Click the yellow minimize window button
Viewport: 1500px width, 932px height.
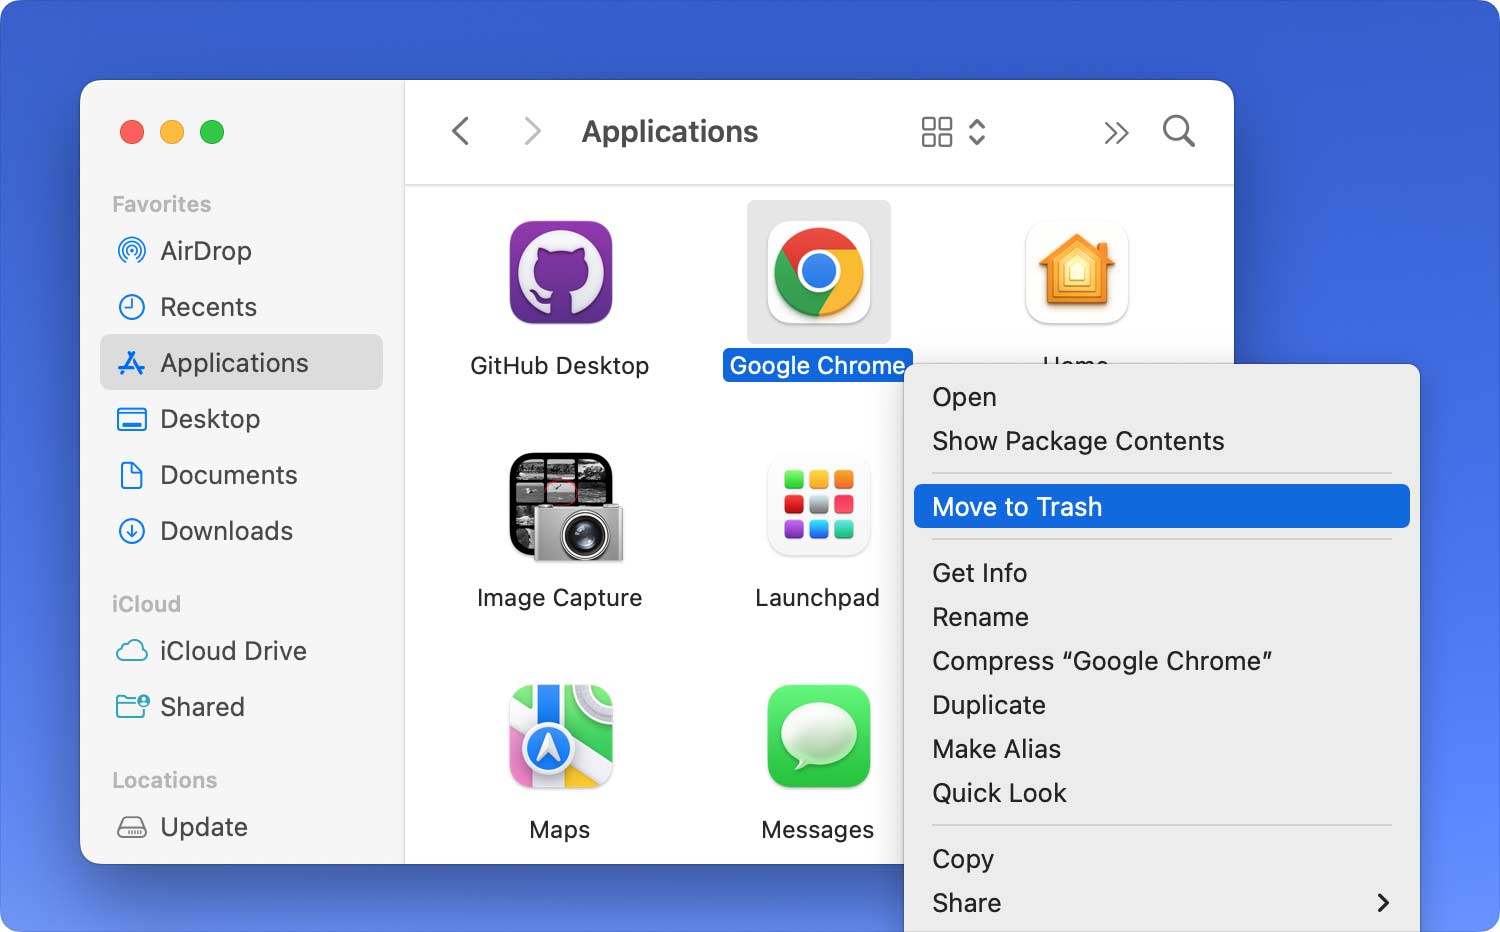(172, 132)
